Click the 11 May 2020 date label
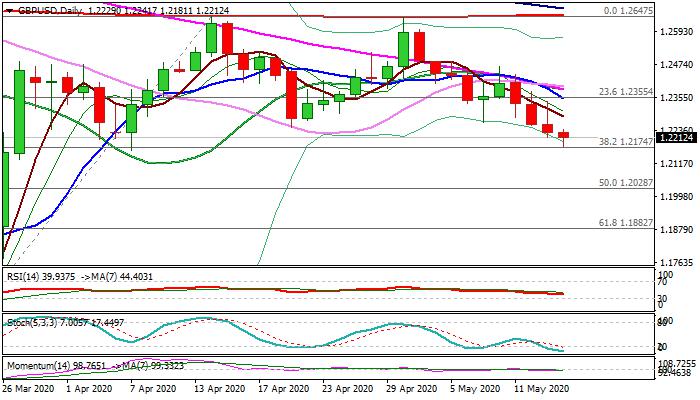The image size is (700, 400). click(542, 389)
